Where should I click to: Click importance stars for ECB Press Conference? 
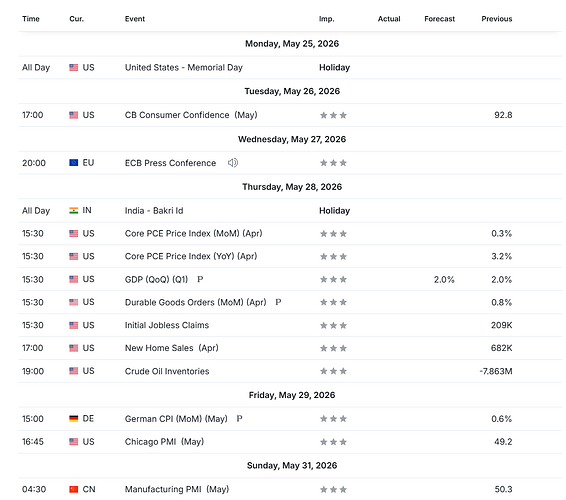click(x=333, y=163)
